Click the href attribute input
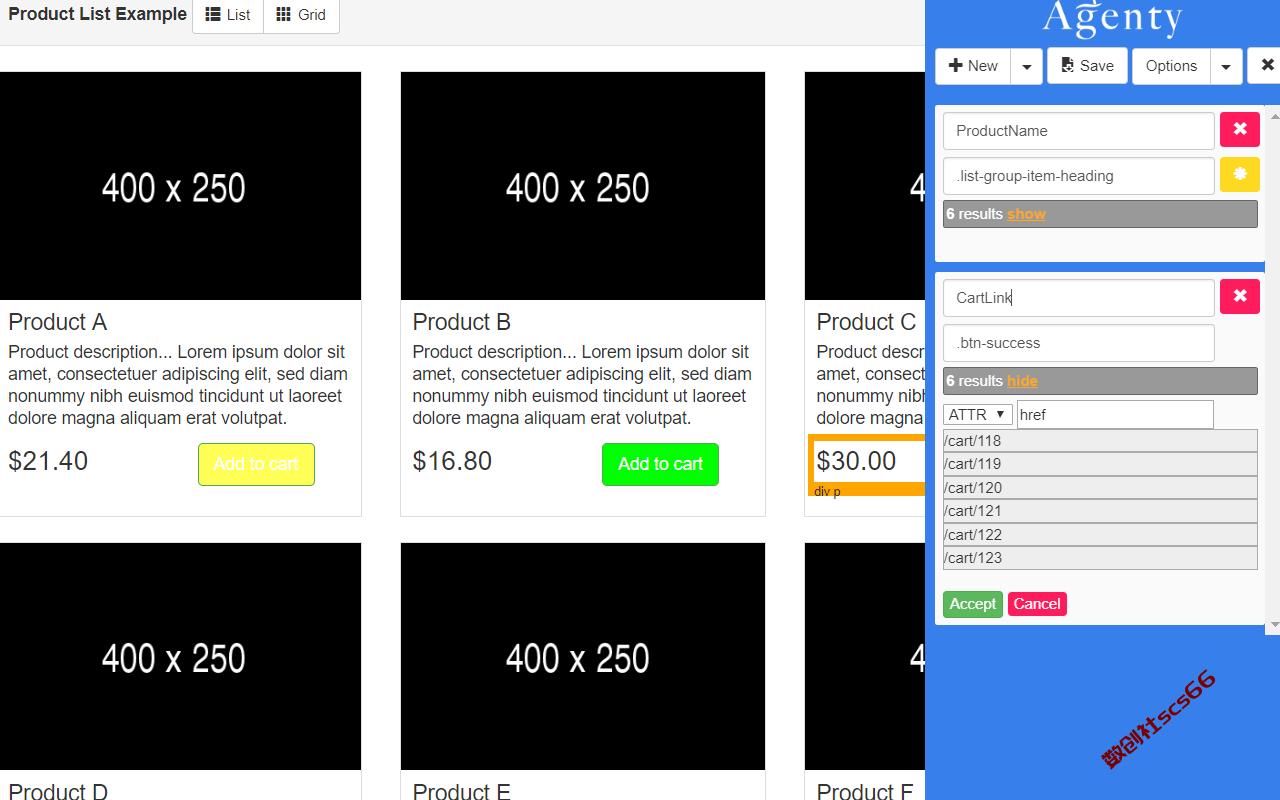Screen dimensions: 1280x800 1115,414
